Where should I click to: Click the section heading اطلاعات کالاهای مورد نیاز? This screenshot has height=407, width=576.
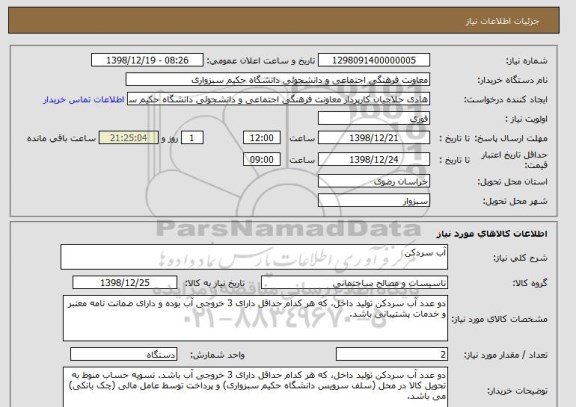(x=492, y=234)
